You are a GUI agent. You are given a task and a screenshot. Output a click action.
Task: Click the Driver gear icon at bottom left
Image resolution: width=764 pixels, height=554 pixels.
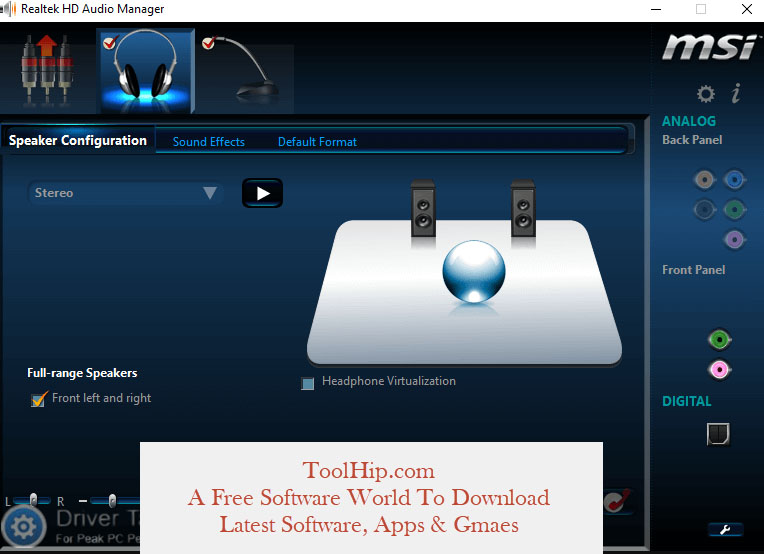[x=23, y=526]
